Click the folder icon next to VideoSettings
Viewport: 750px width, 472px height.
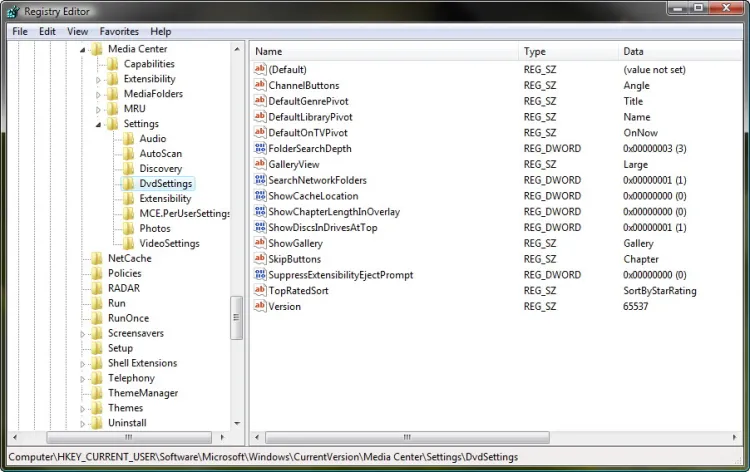(129, 244)
